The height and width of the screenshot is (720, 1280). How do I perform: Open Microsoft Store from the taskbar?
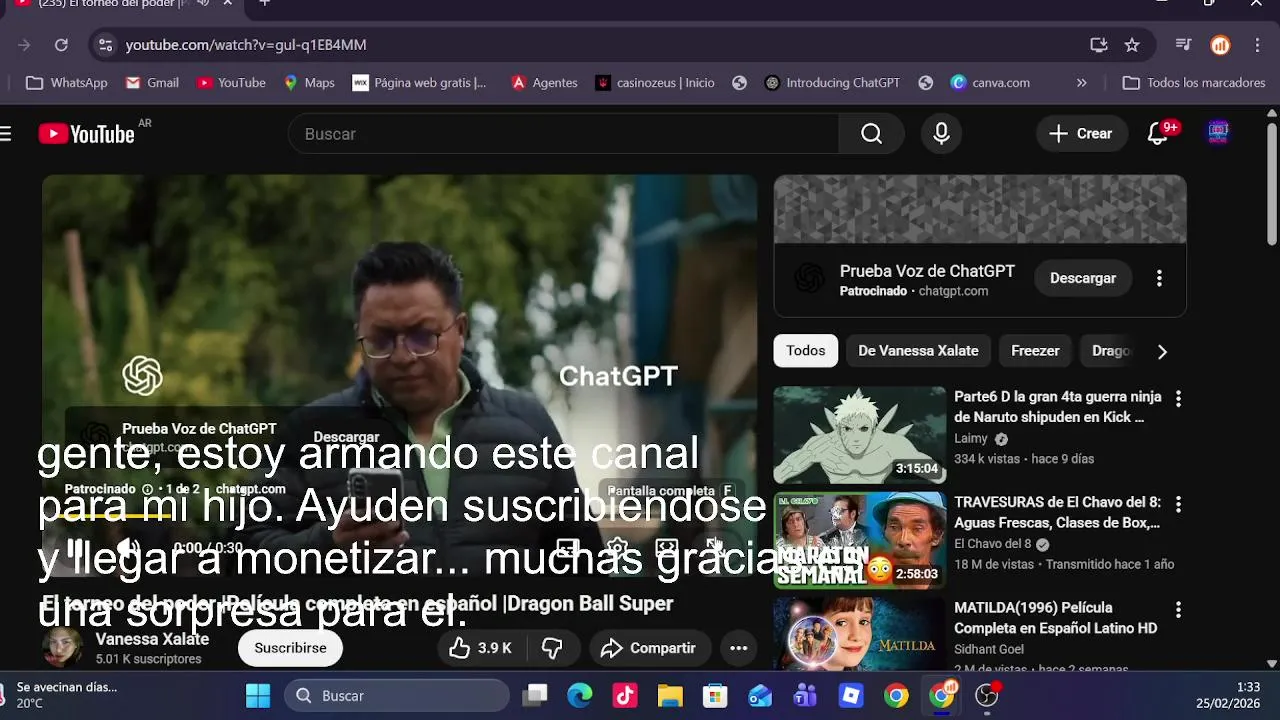pyautogui.click(x=715, y=696)
